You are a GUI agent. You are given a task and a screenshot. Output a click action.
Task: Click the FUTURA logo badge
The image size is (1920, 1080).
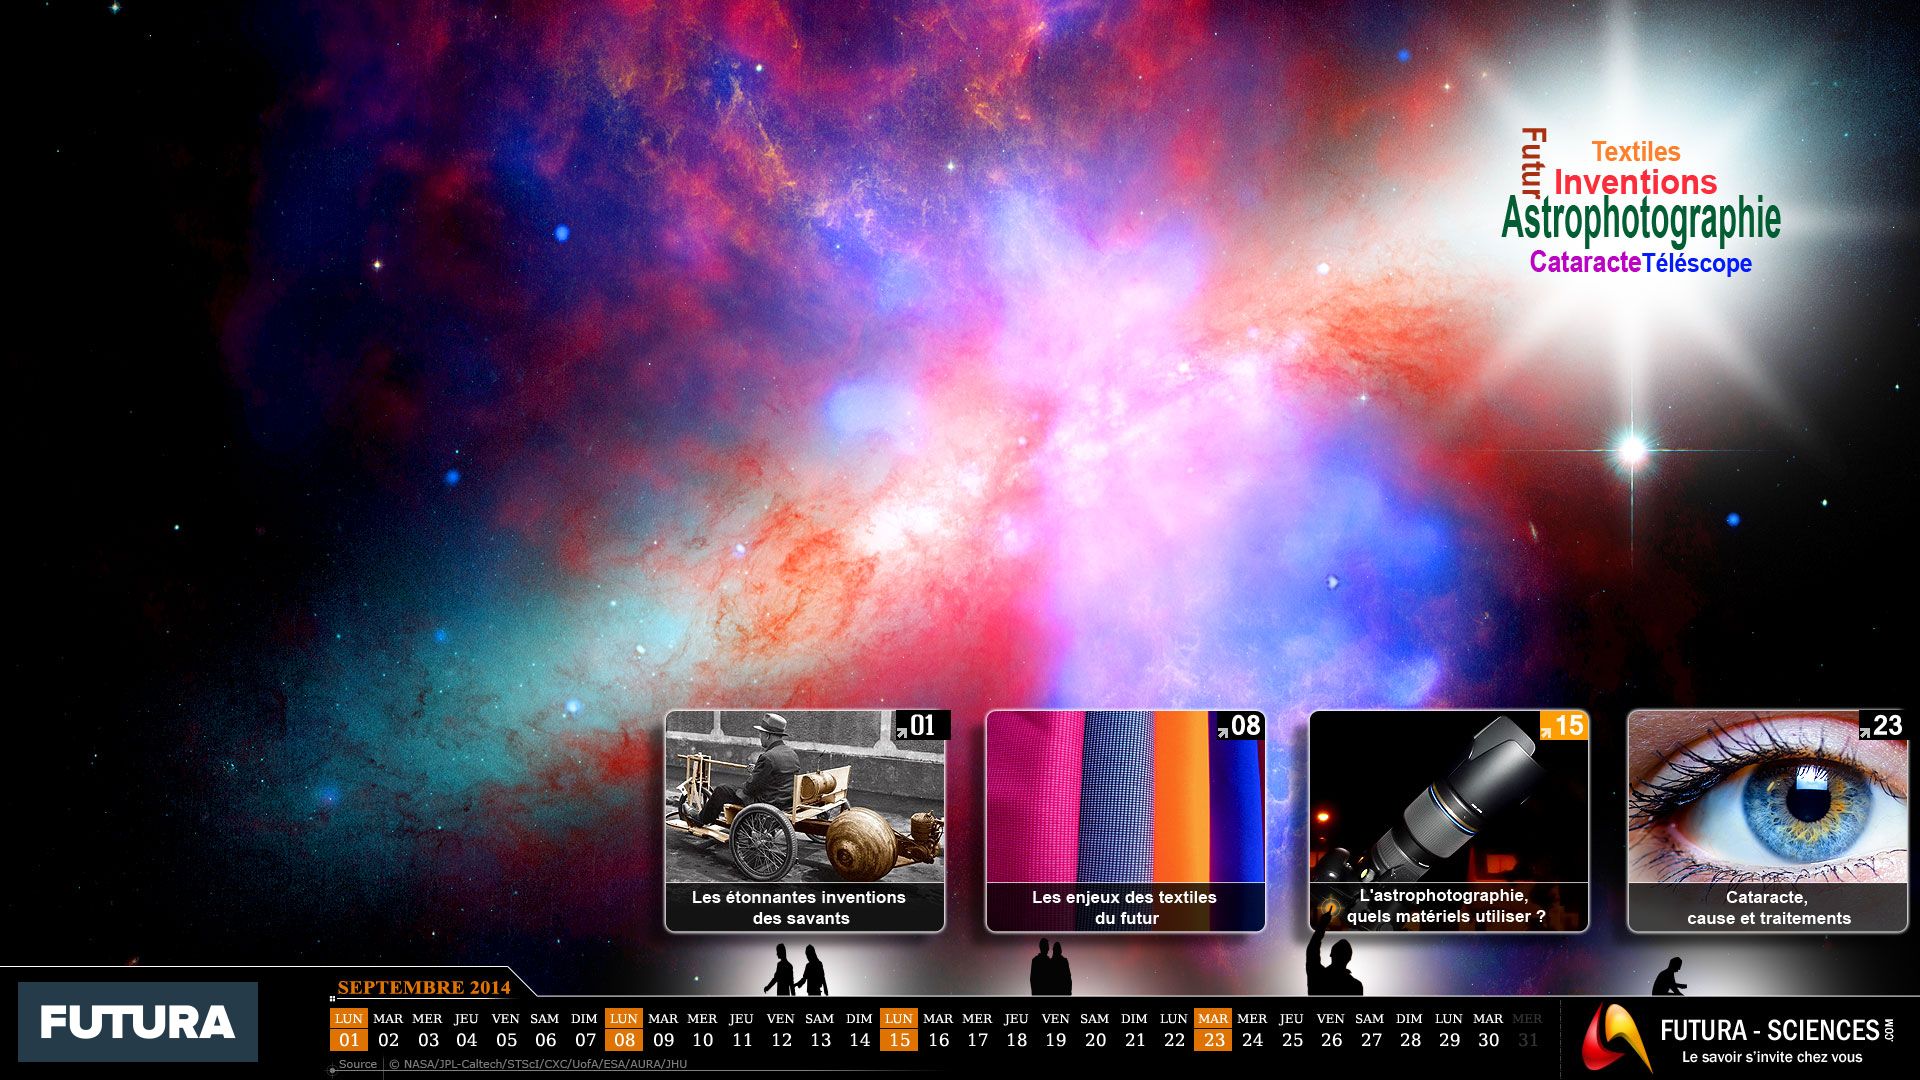coord(138,1022)
